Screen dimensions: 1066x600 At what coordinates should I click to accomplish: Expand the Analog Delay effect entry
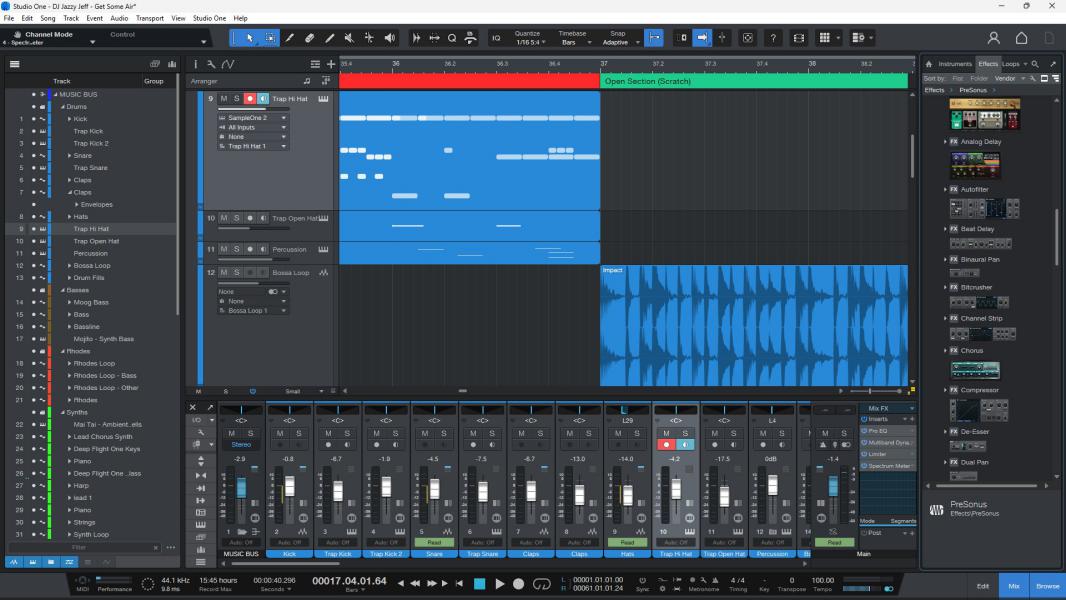(x=945, y=142)
